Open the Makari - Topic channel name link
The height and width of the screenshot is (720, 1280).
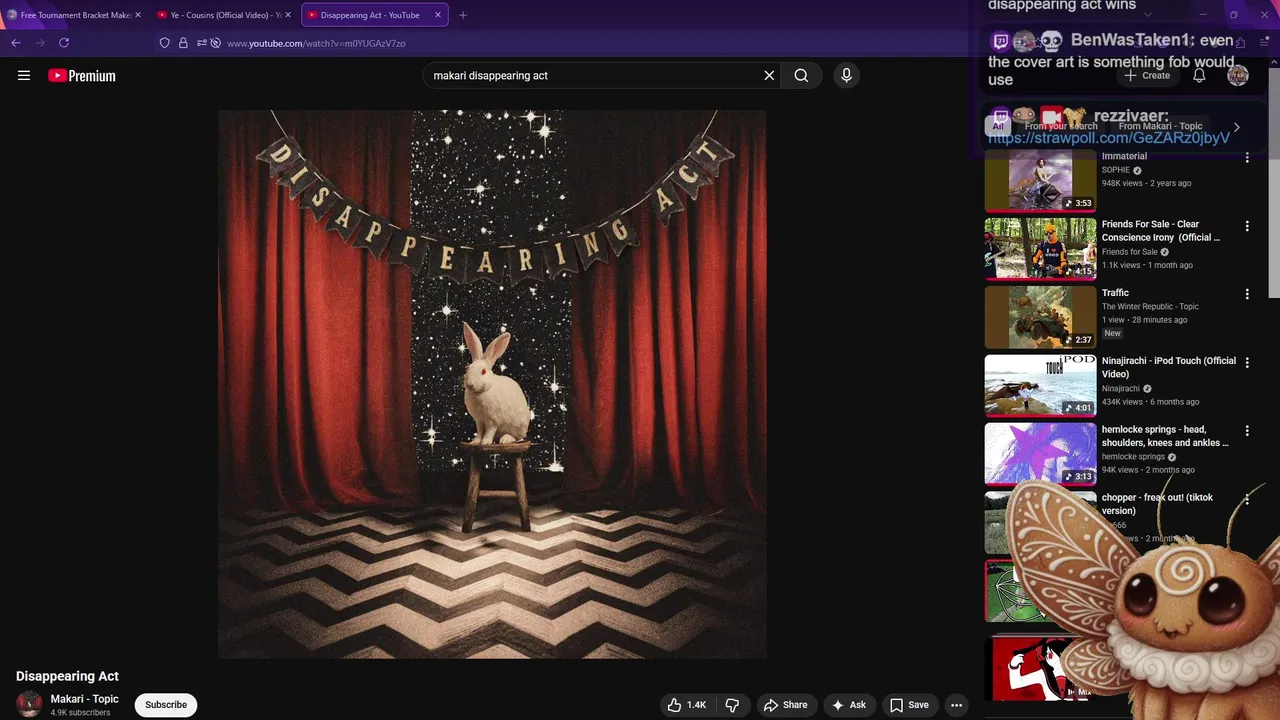click(x=85, y=699)
